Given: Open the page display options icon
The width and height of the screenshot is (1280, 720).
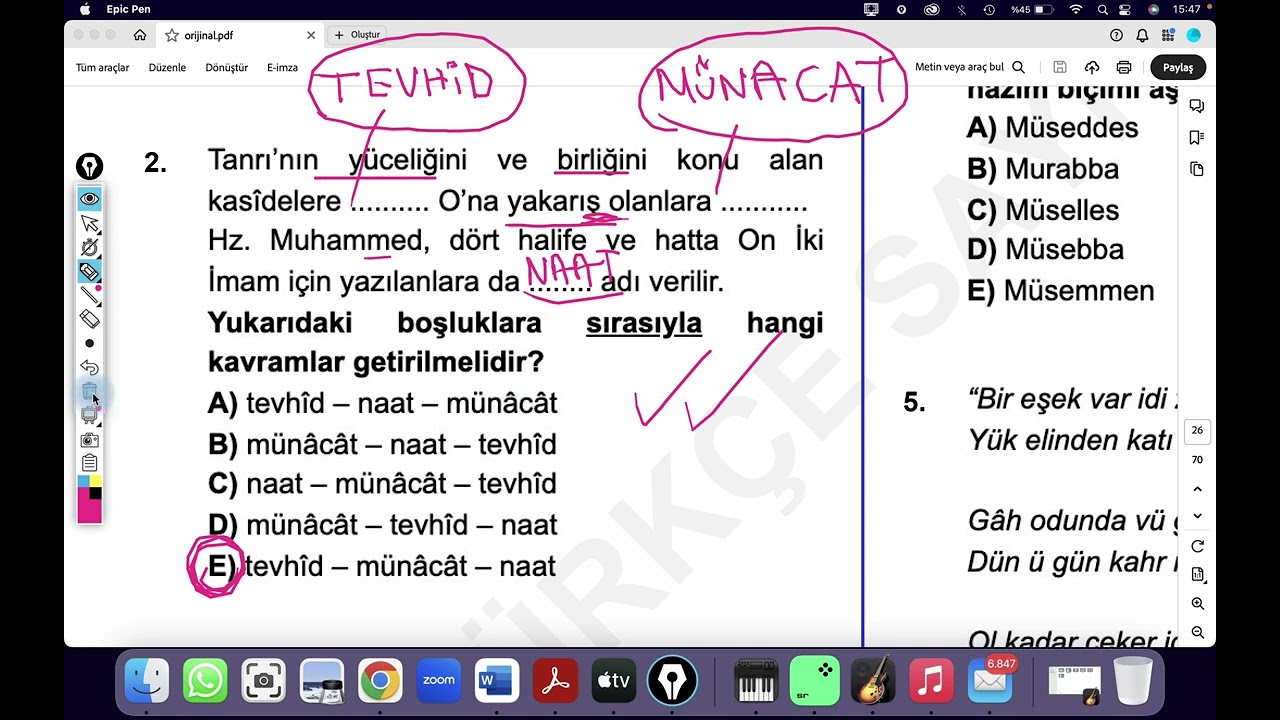Looking at the screenshot, I should point(1198,575).
